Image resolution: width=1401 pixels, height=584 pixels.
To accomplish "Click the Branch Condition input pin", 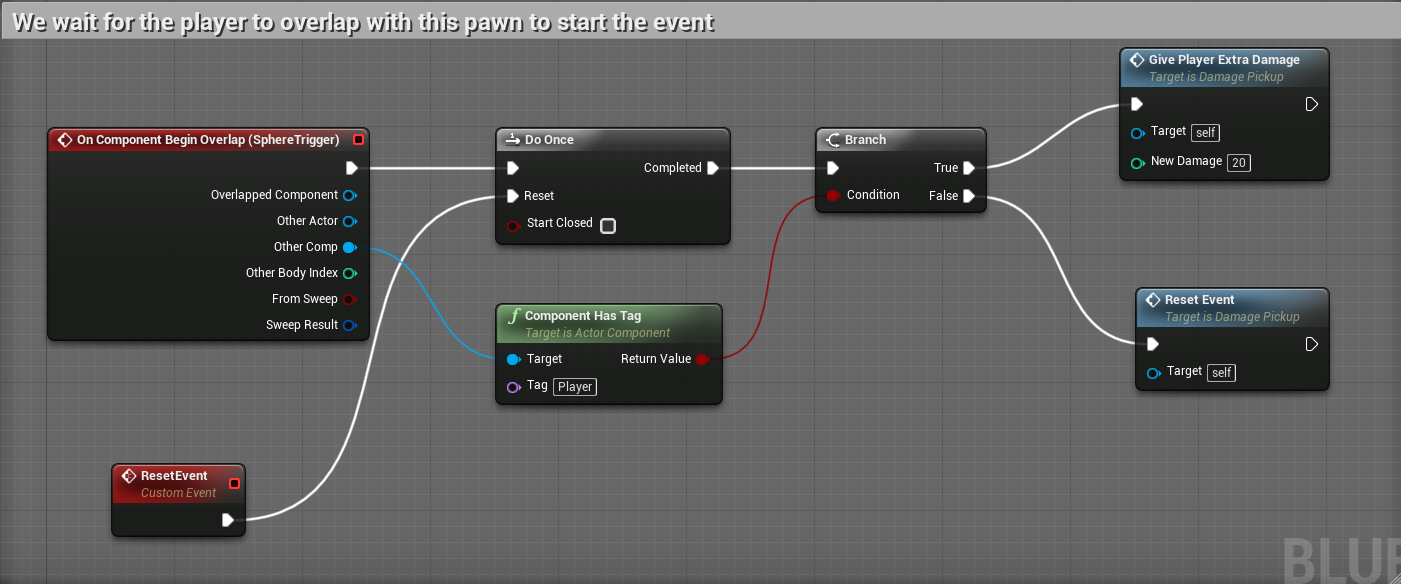I will coord(832,195).
